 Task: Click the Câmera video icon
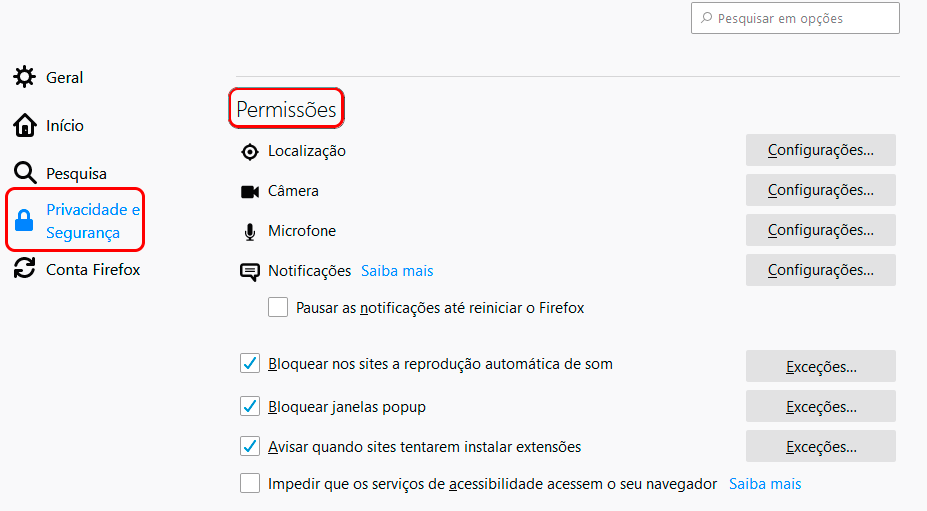click(250, 192)
